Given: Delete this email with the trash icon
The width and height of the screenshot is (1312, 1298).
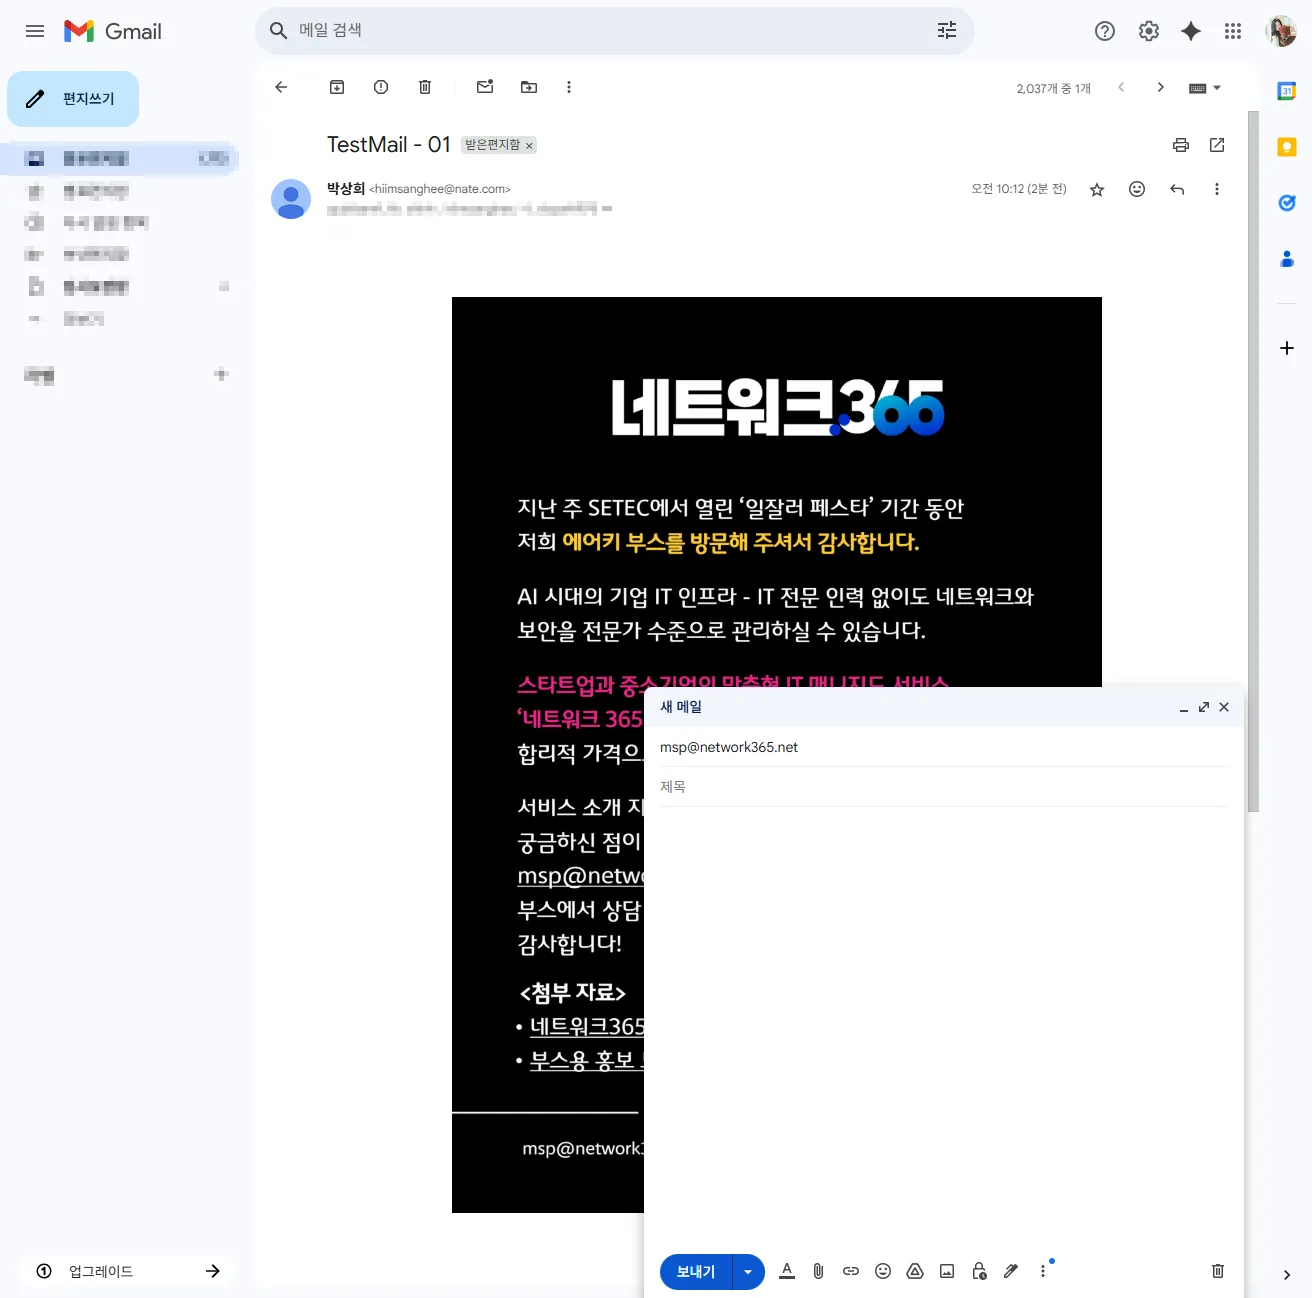Looking at the screenshot, I should point(425,87).
